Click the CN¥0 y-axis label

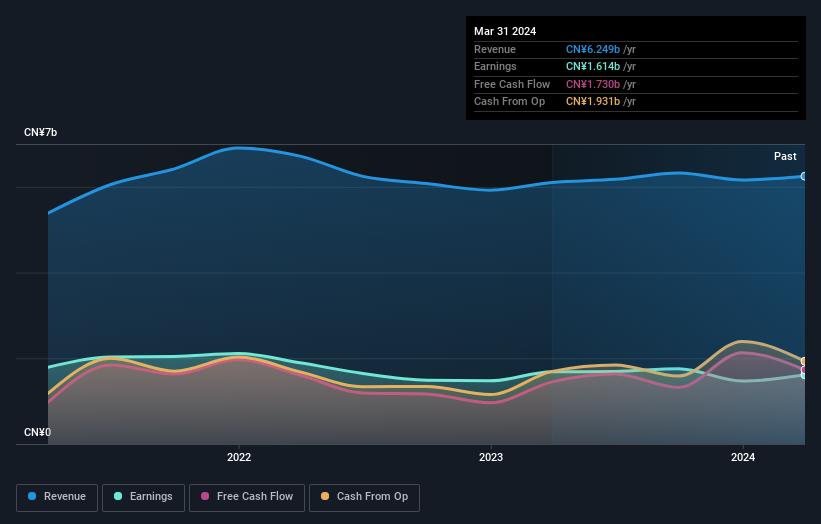coord(37,432)
